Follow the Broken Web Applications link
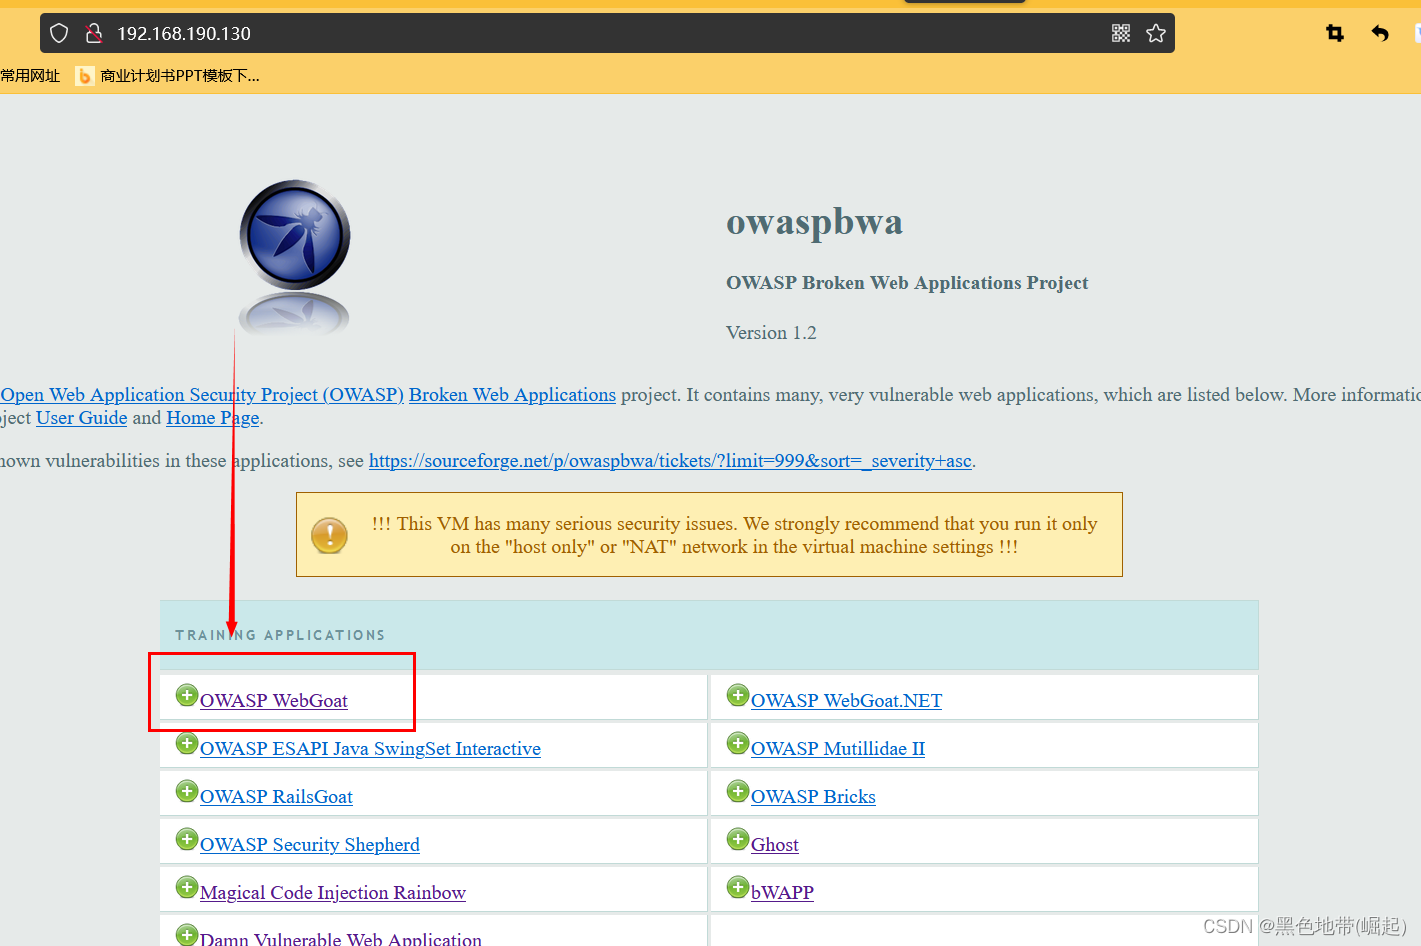Image resolution: width=1421 pixels, height=946 pixels. coord(512,395)
